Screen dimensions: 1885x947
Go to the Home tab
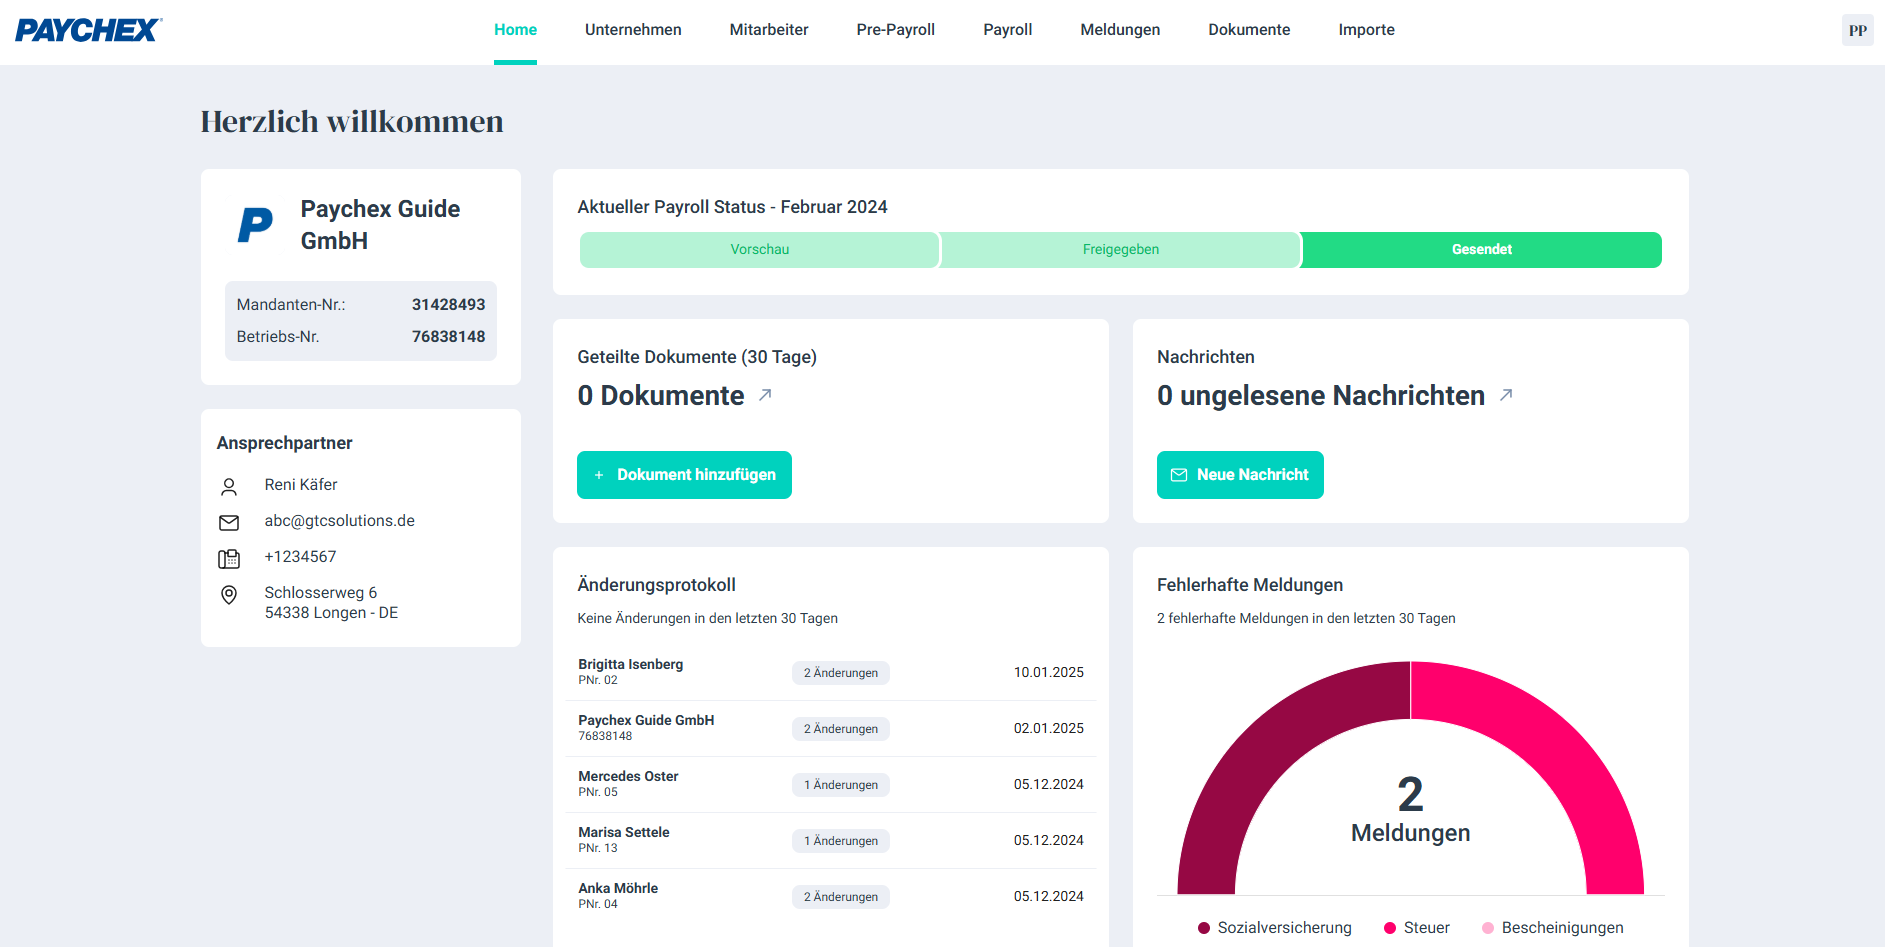click(515, 30)
